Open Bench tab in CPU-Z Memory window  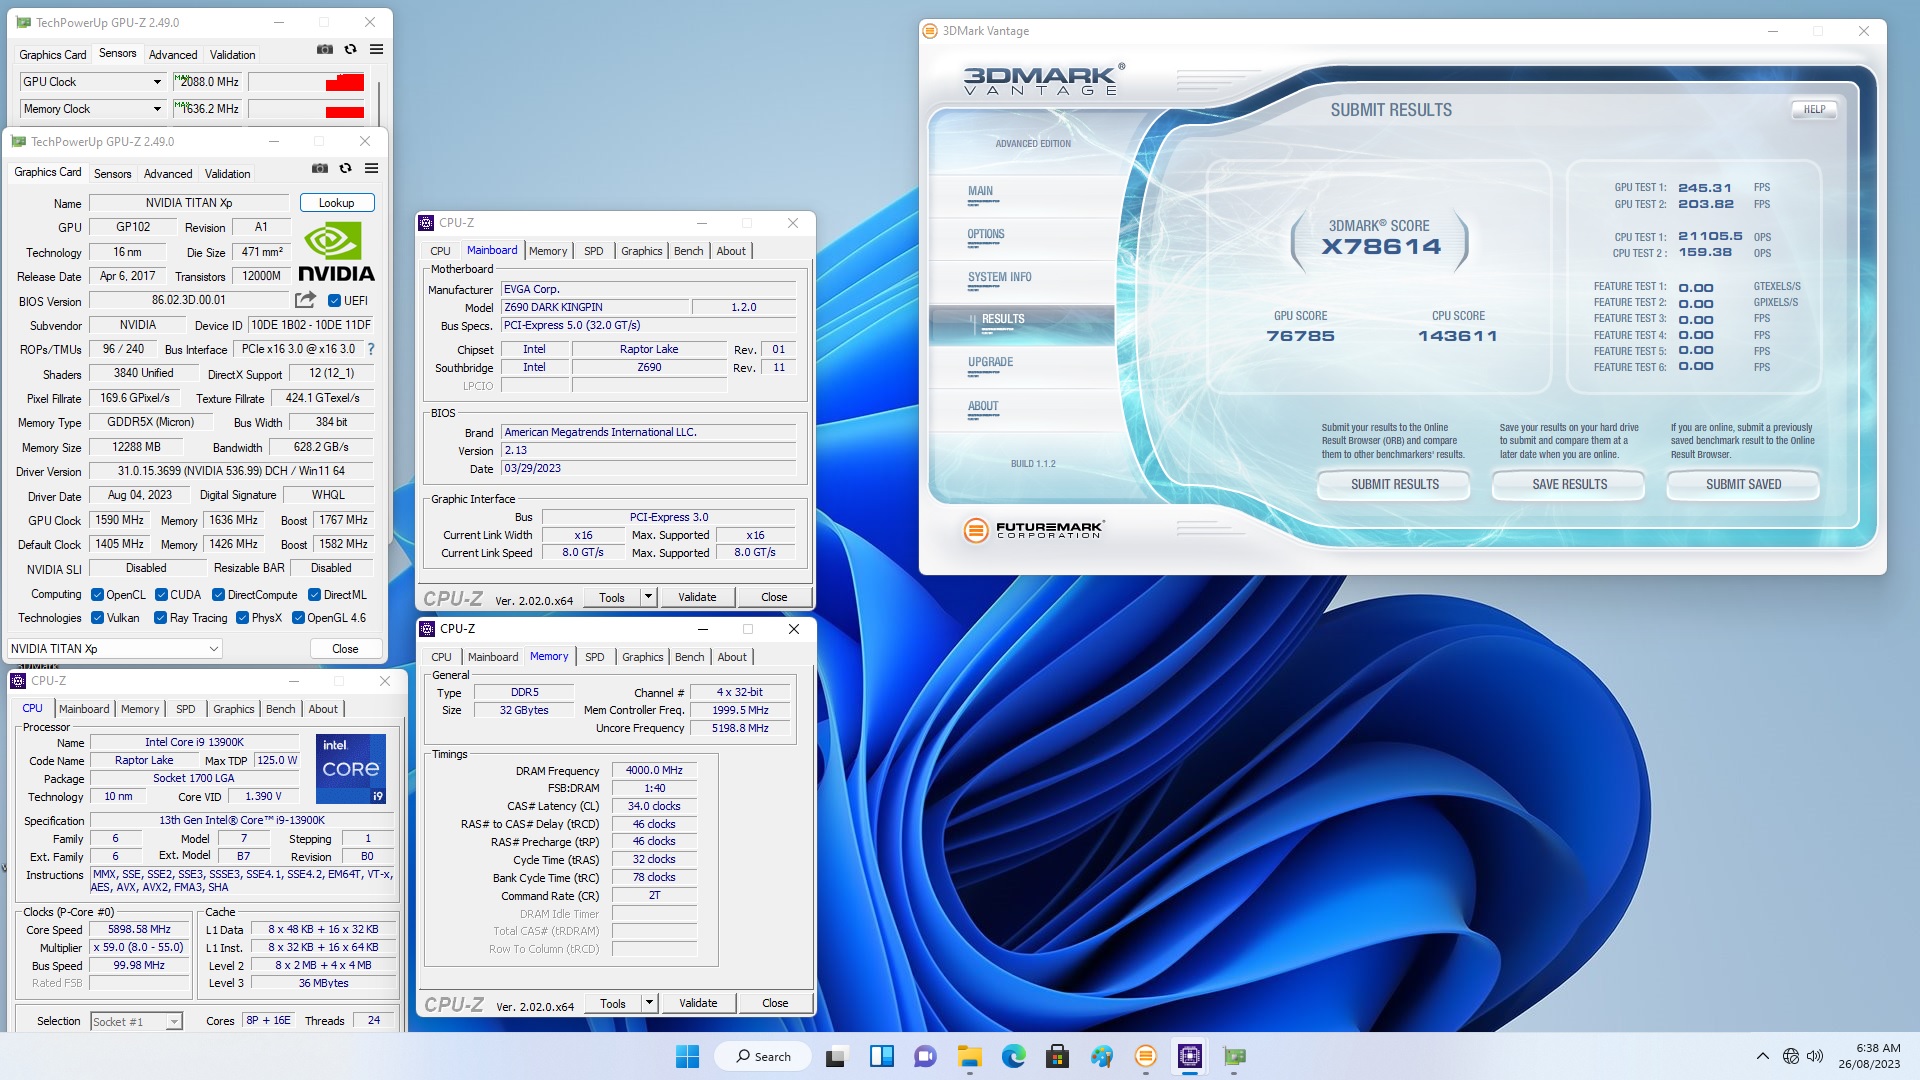[x=690, y=657]
